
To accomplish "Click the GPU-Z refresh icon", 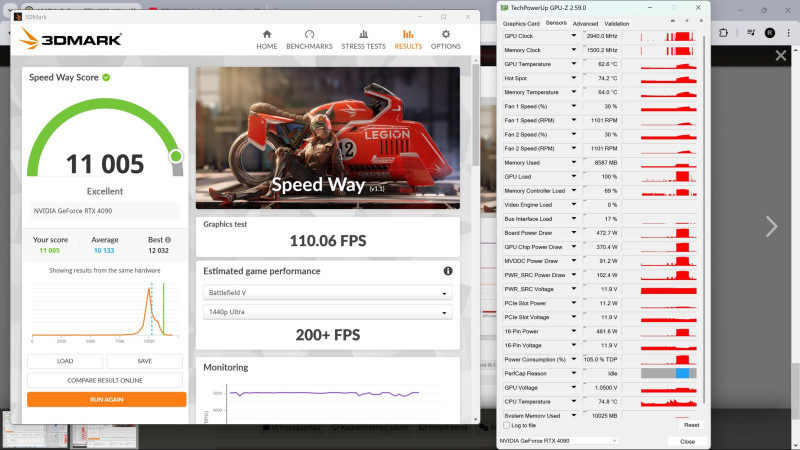I will click(x=687, y=21).
